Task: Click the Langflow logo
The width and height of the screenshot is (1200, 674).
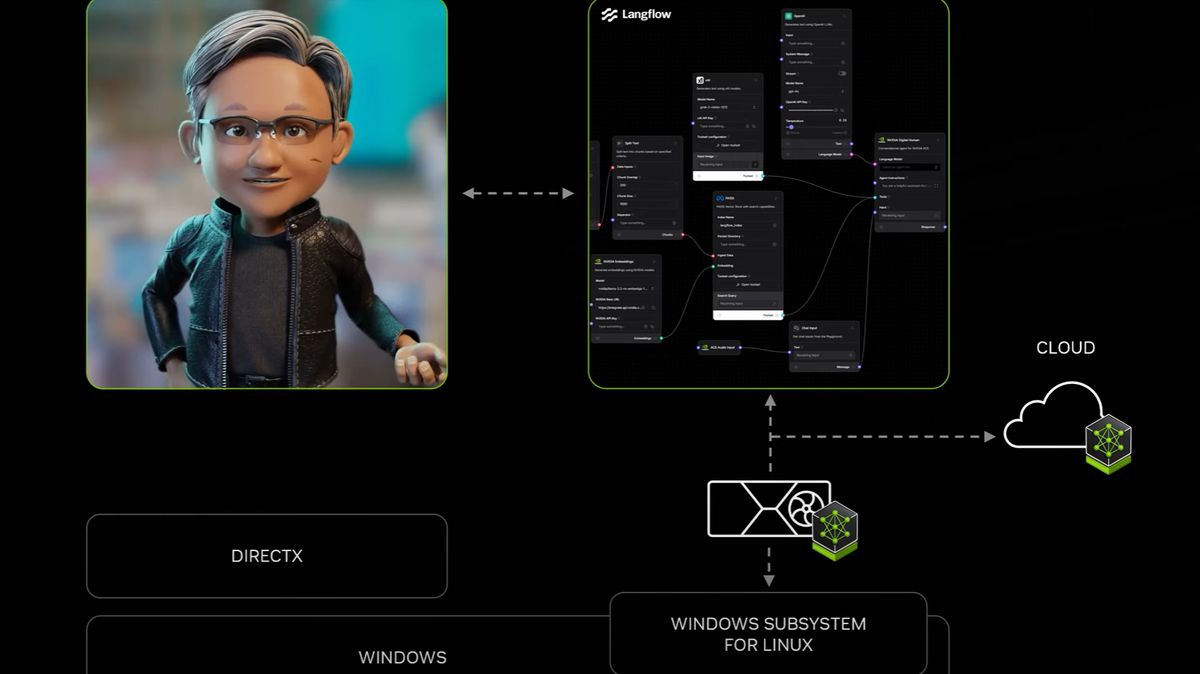Action: tap(635, 14)
